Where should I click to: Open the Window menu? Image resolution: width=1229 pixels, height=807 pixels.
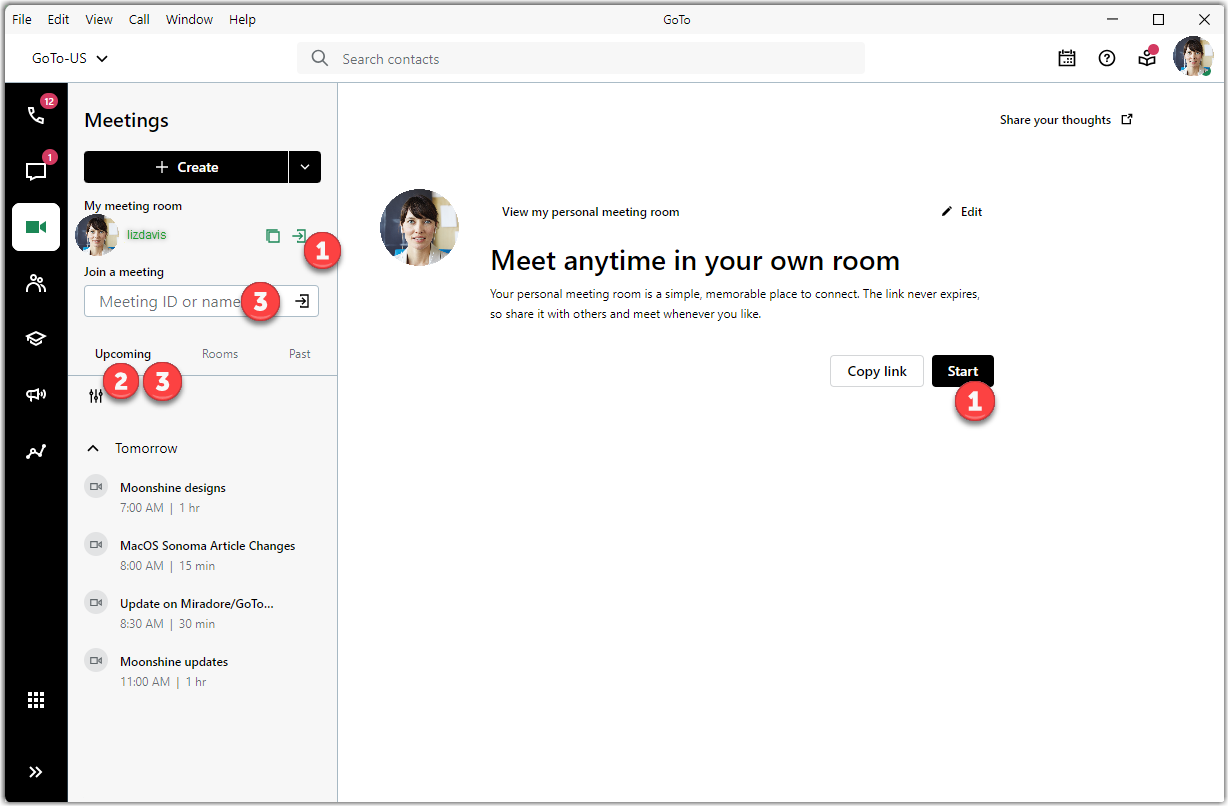189,19
